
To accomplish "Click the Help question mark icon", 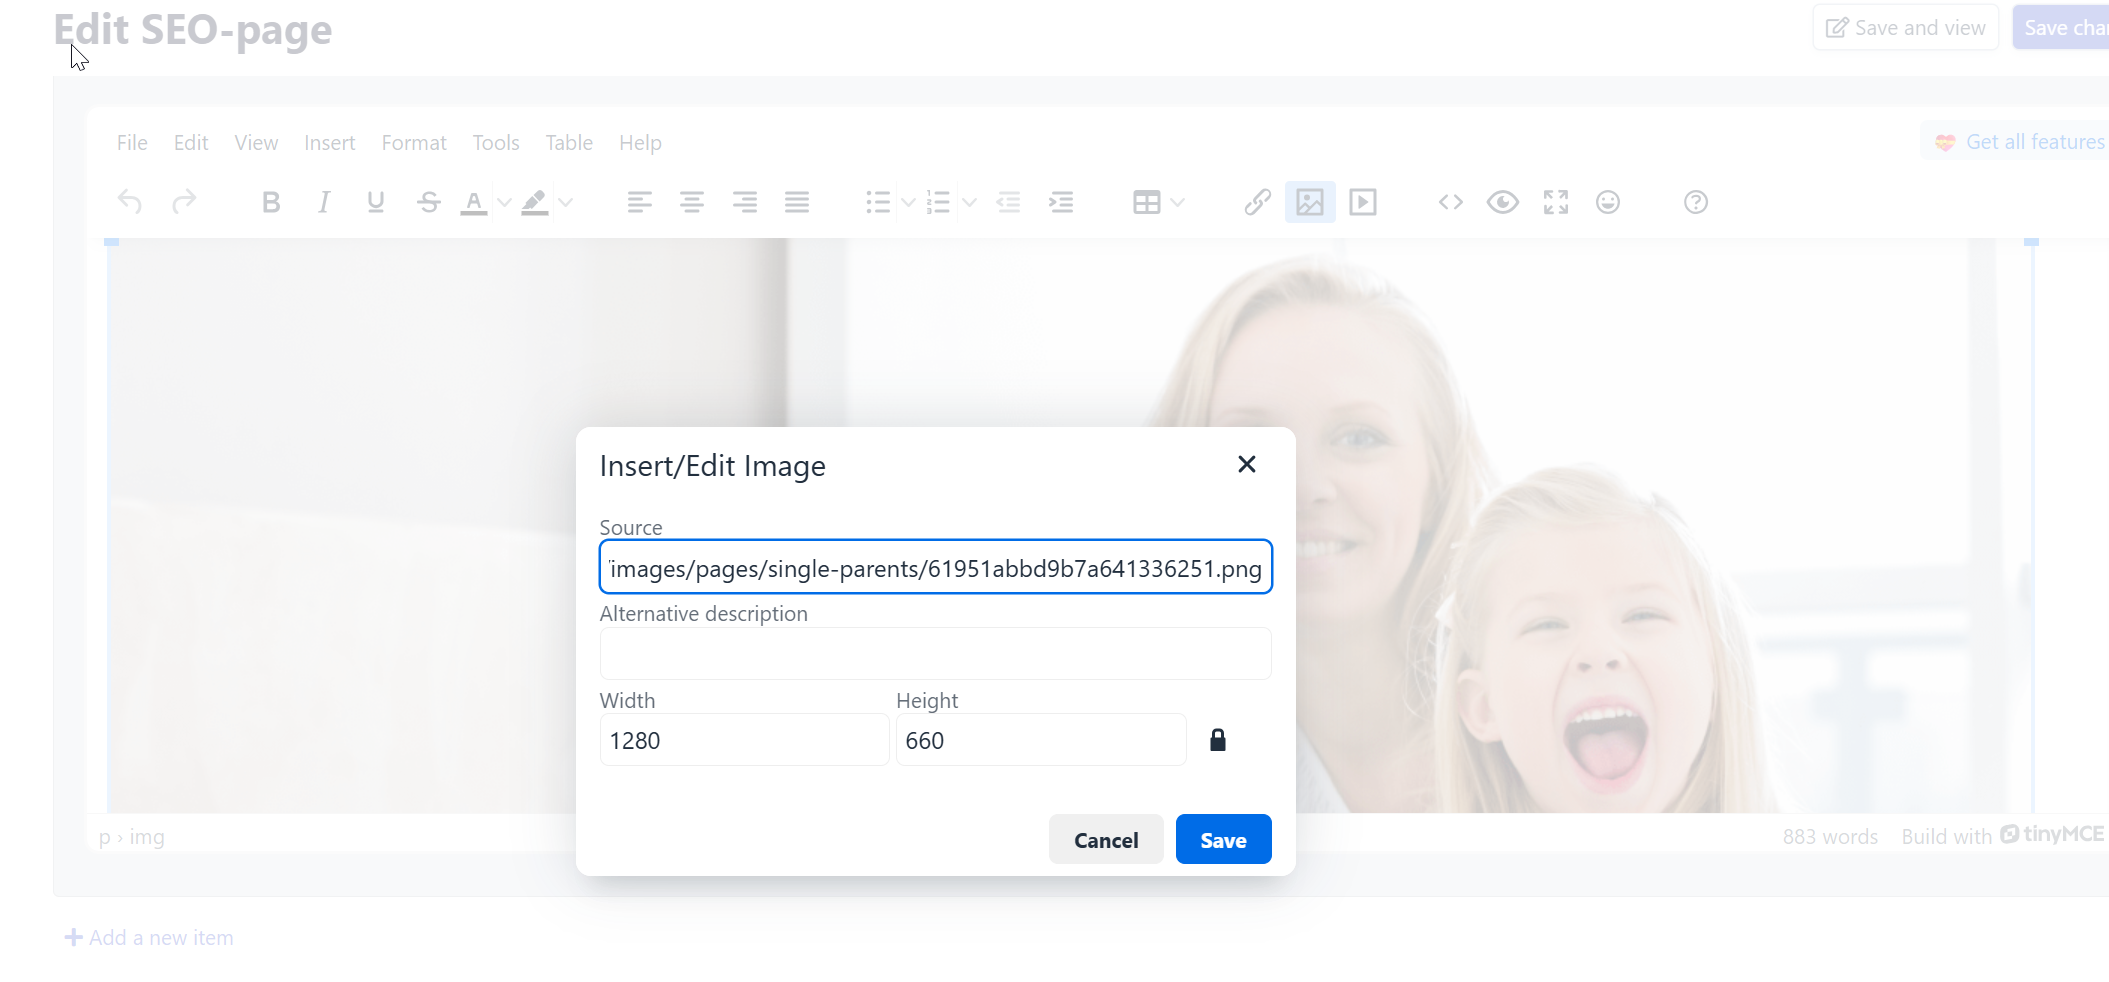I will click(1696, 202).
